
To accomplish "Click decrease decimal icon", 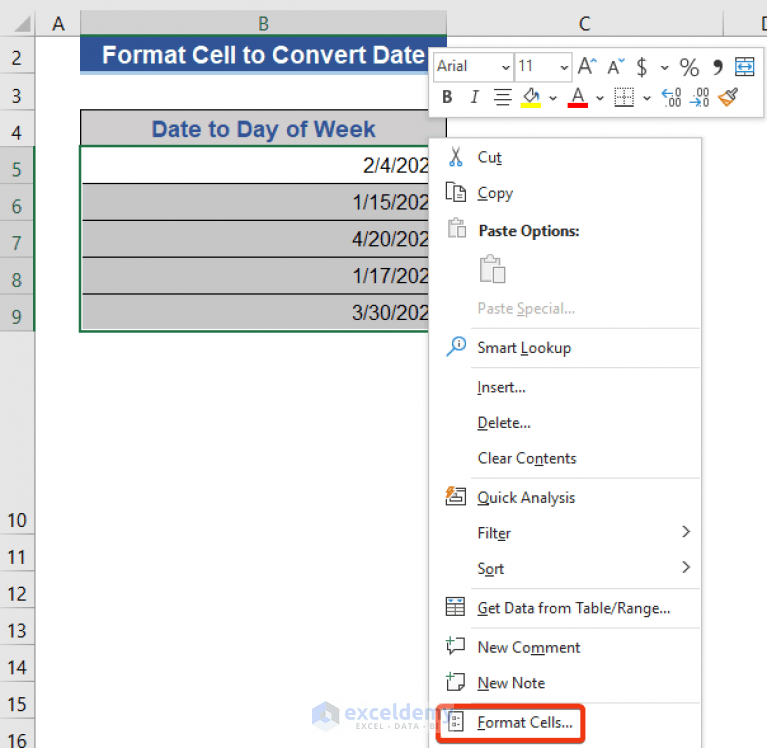I will (699, 97).
